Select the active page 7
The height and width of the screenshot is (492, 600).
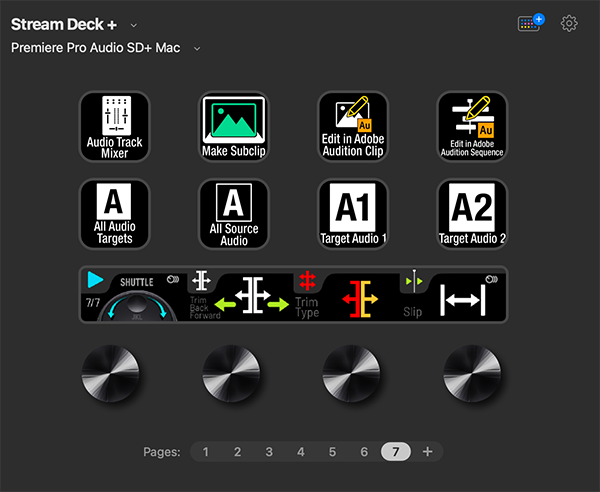click(396, 452)
